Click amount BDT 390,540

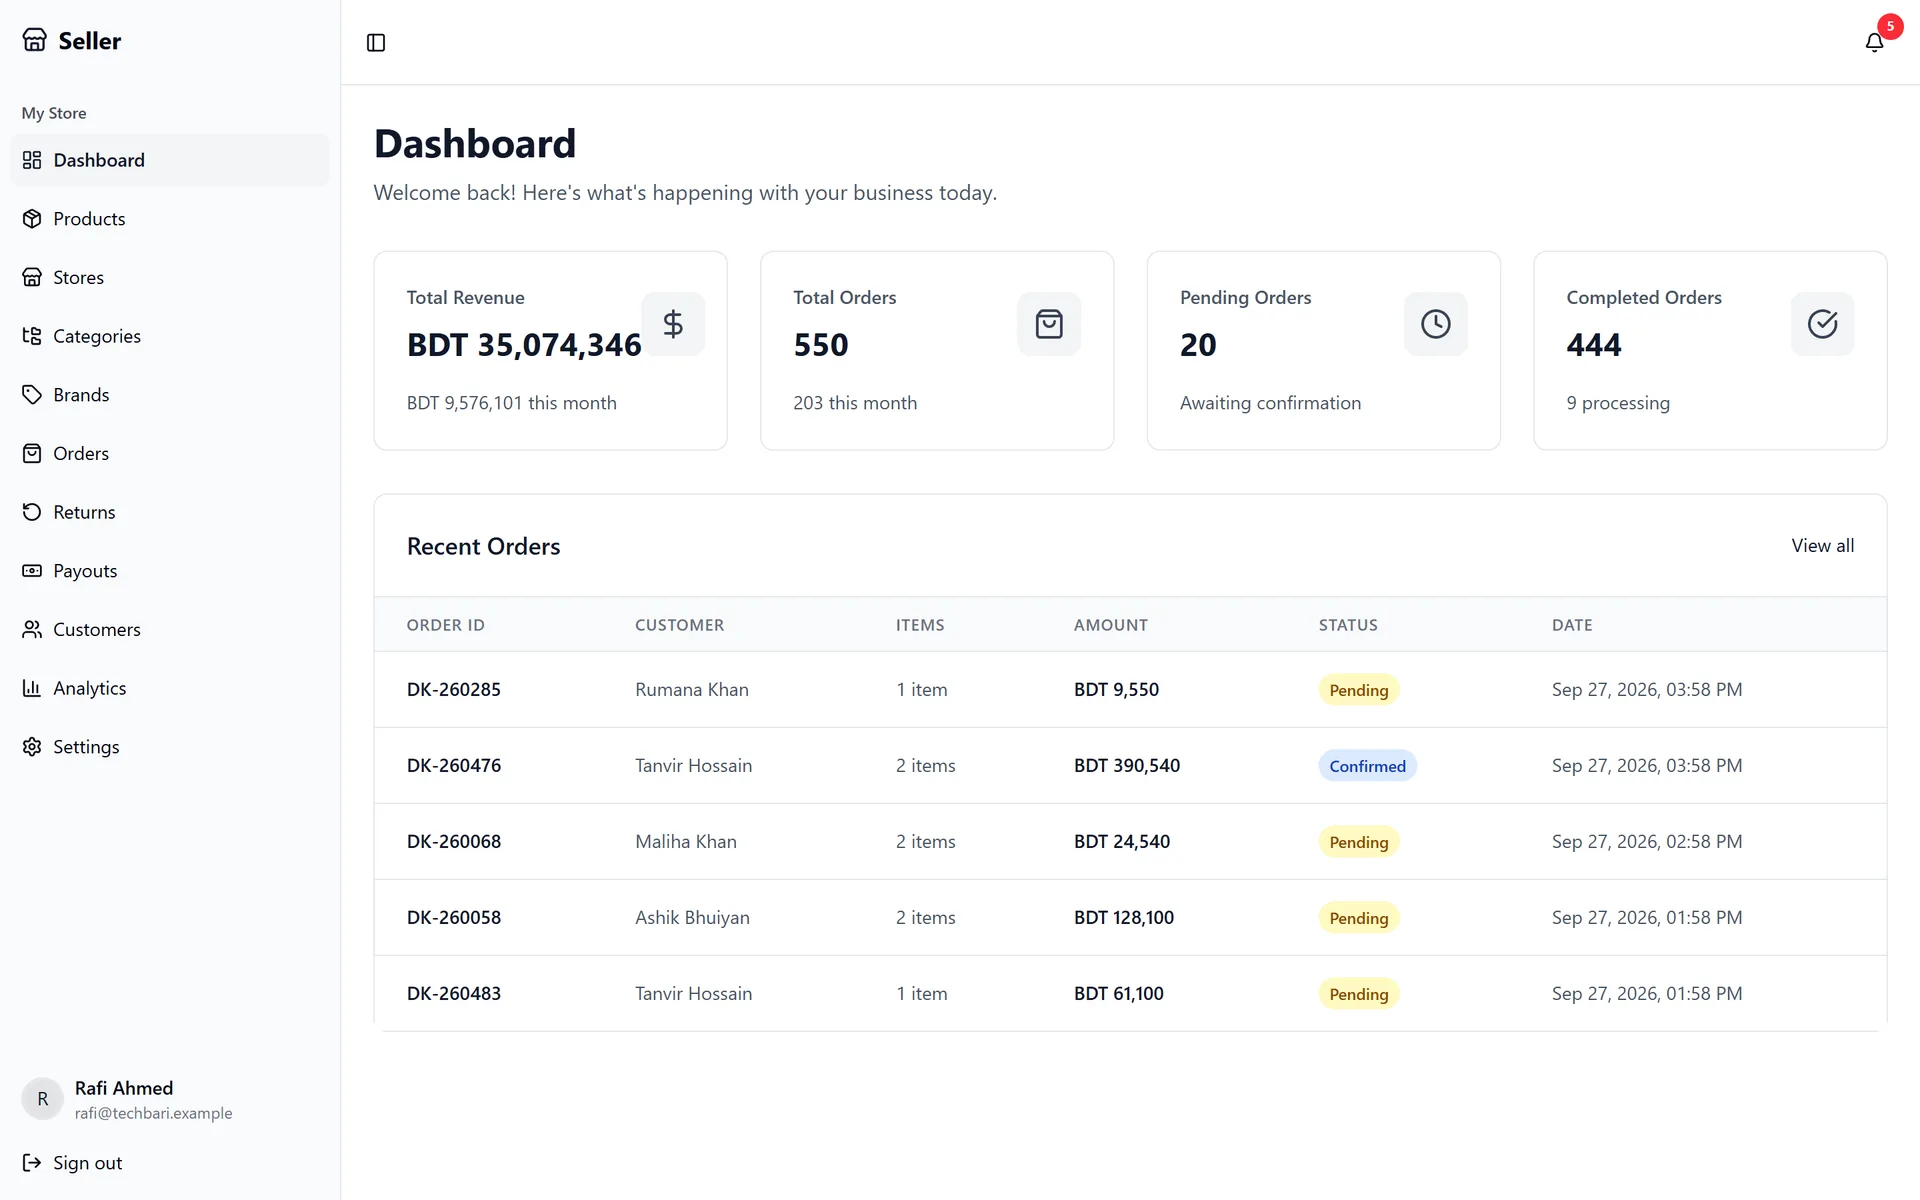[1127, 765]
